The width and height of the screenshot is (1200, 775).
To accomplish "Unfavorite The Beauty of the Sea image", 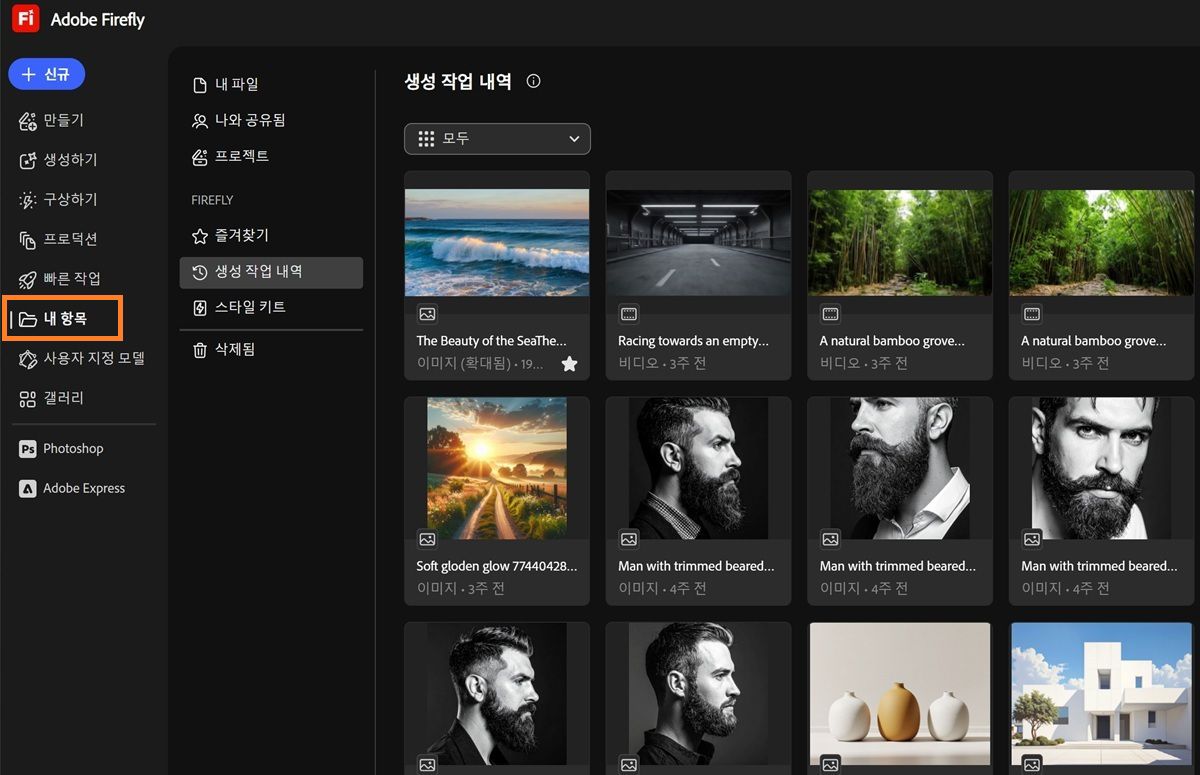I will click(x=569, y=364).
